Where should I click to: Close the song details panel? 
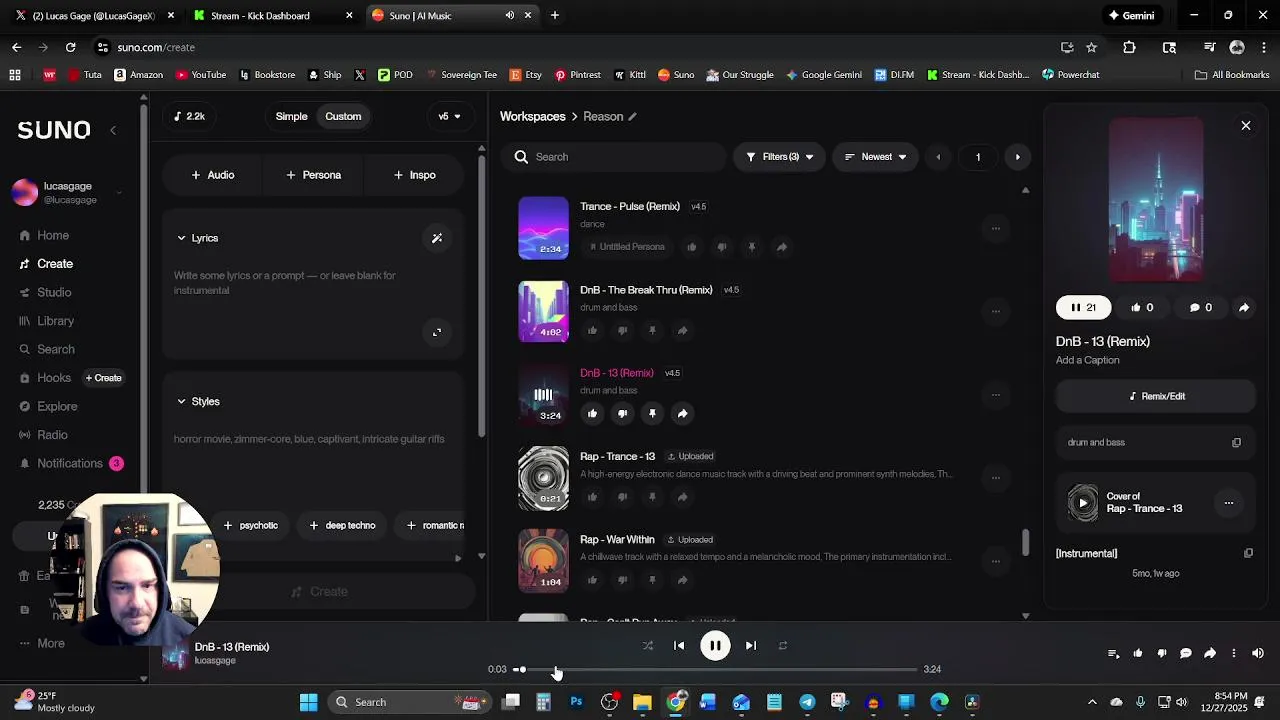point(1246,126)
